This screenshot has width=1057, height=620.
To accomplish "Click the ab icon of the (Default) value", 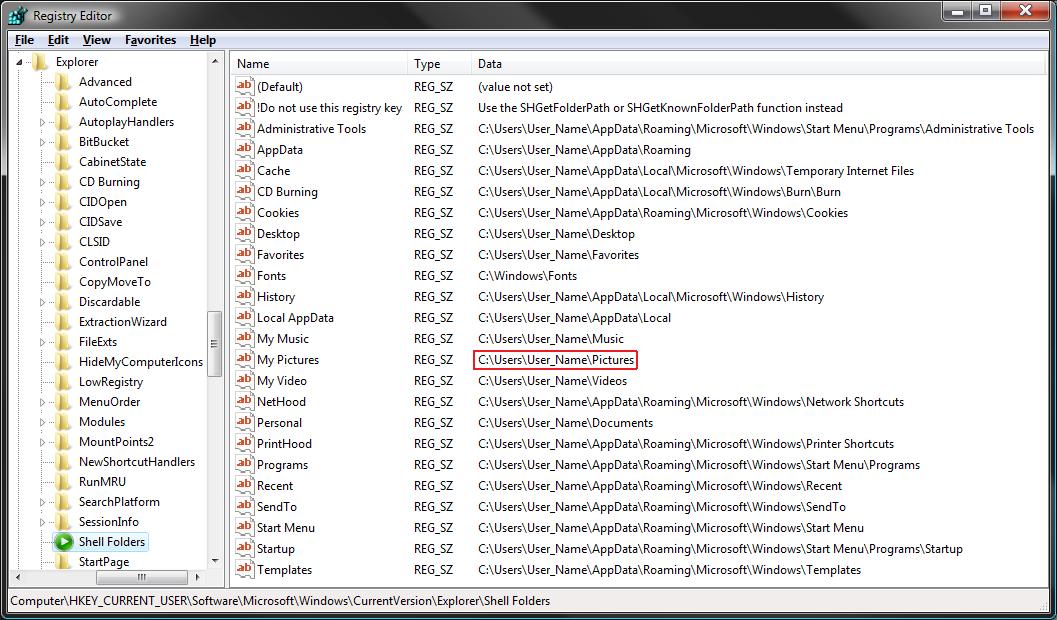I will (244, 86).
